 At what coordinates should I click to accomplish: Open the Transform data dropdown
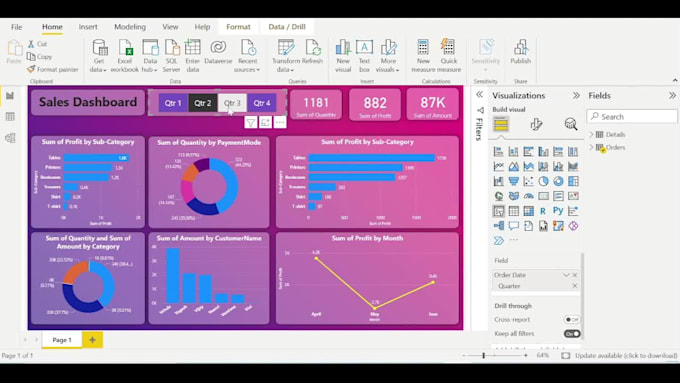pyautogui.click(x=286, y=56)
